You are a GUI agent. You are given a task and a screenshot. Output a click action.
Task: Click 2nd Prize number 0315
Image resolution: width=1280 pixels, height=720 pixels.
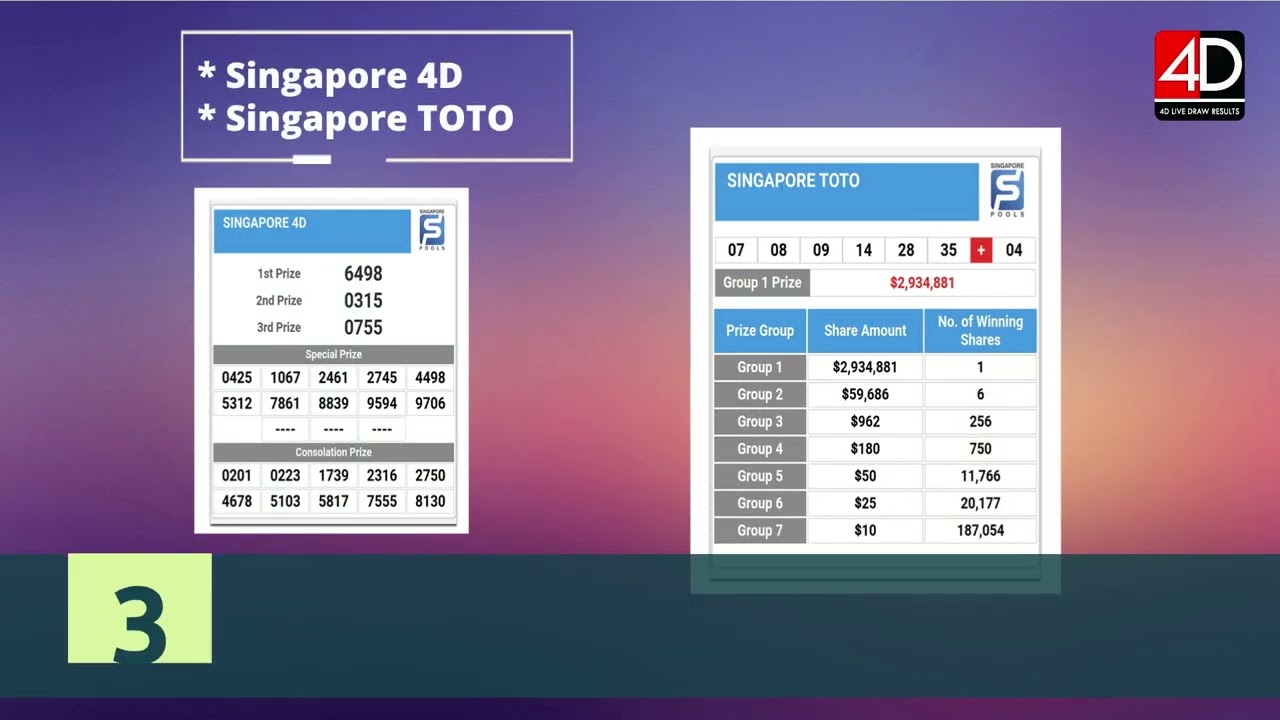(x=363, y=301)
